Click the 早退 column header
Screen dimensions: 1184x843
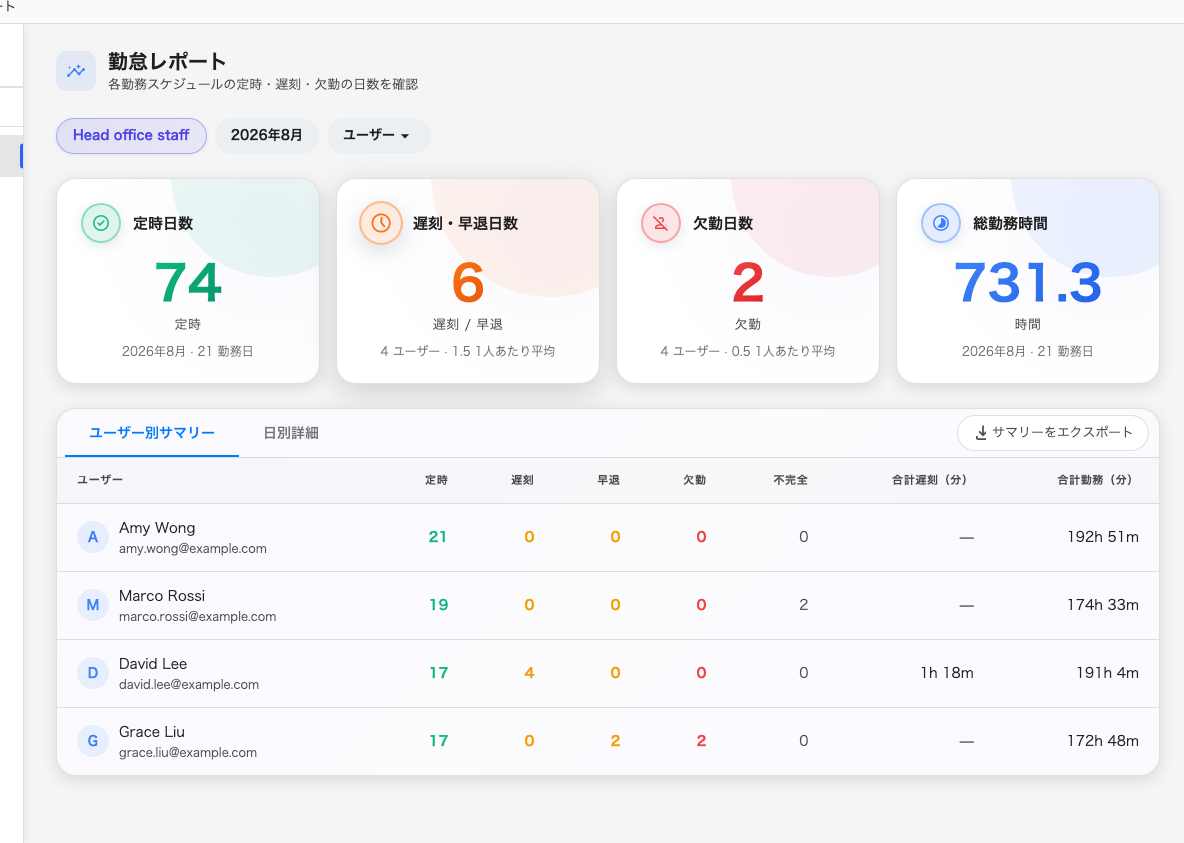pos(609,480)
